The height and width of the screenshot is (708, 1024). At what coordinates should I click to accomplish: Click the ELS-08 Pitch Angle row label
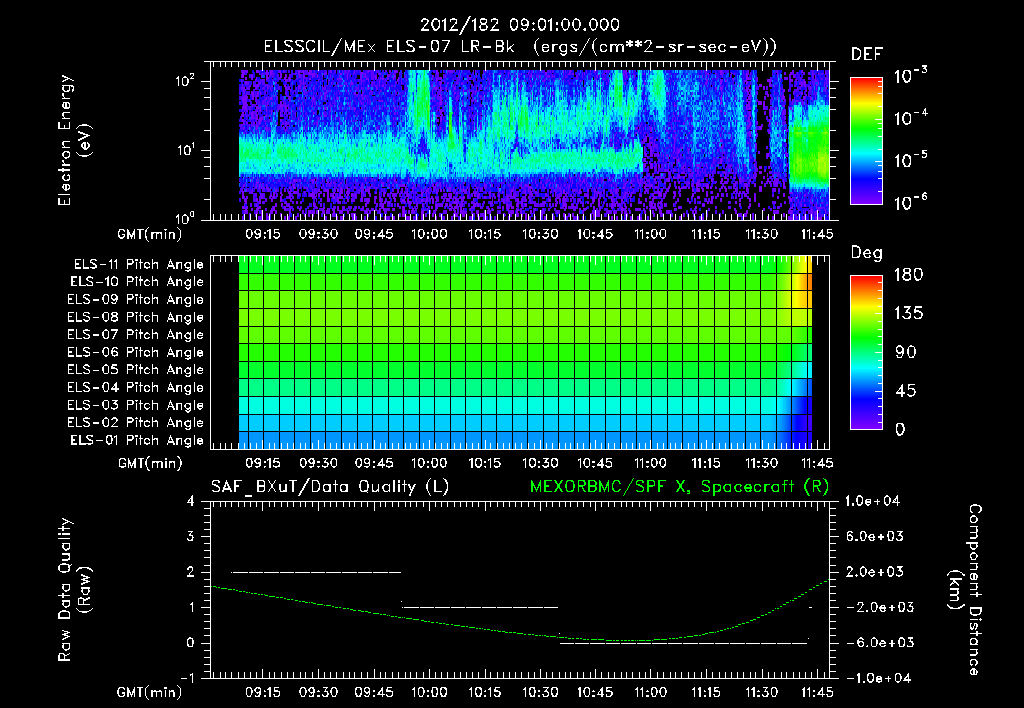coord(136,317)
